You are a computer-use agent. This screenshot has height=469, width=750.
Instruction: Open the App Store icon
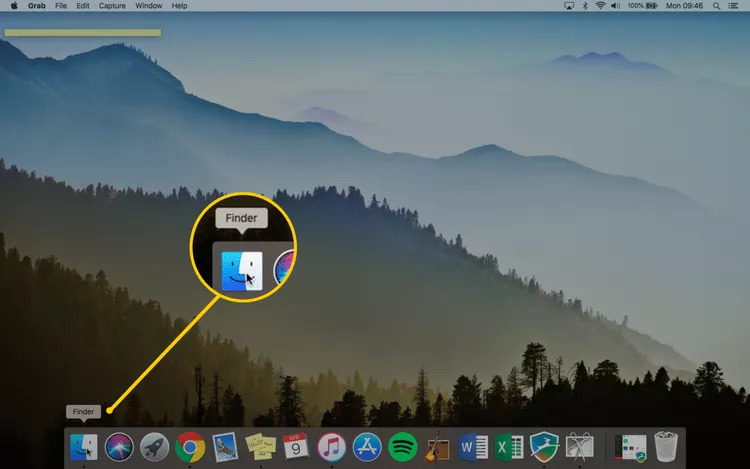point(367,446)
